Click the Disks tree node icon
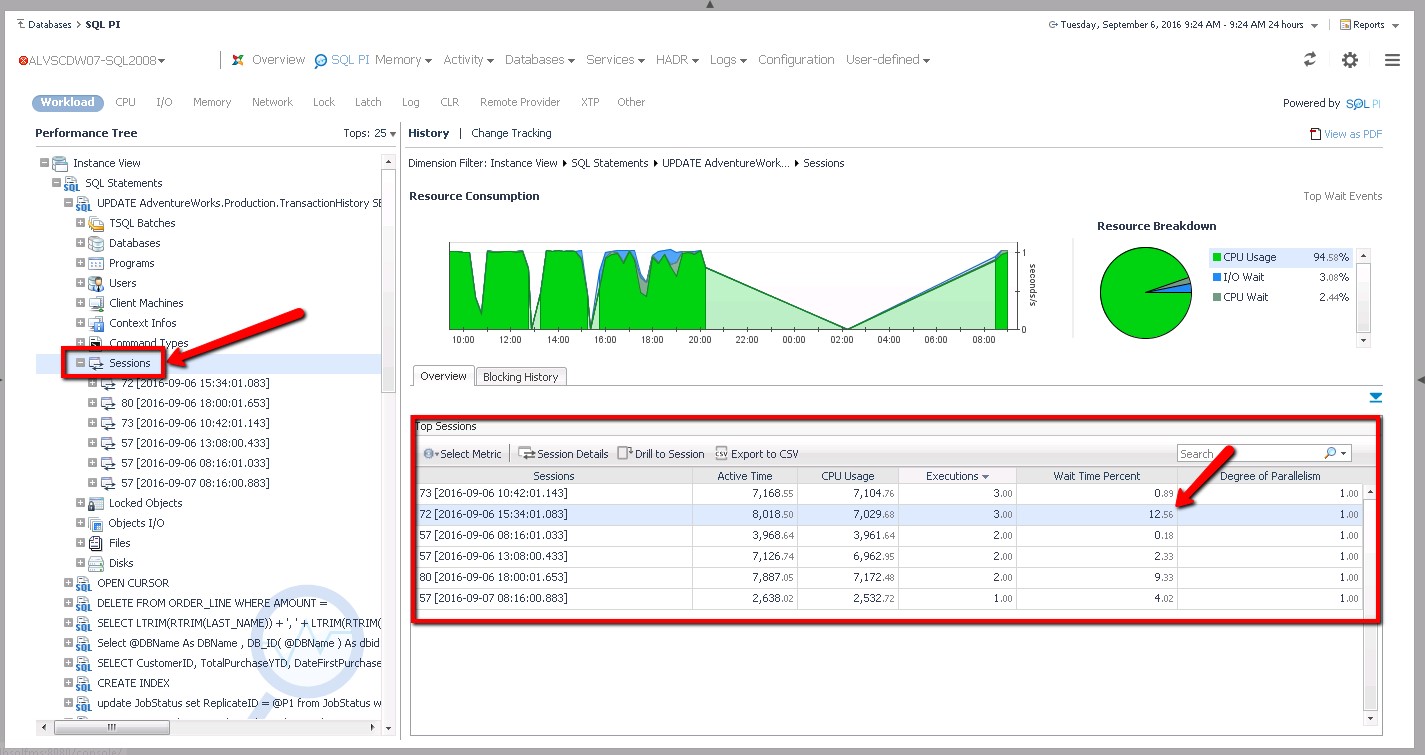The width and height of the screenshot is (1425, 755). [96, 563]
